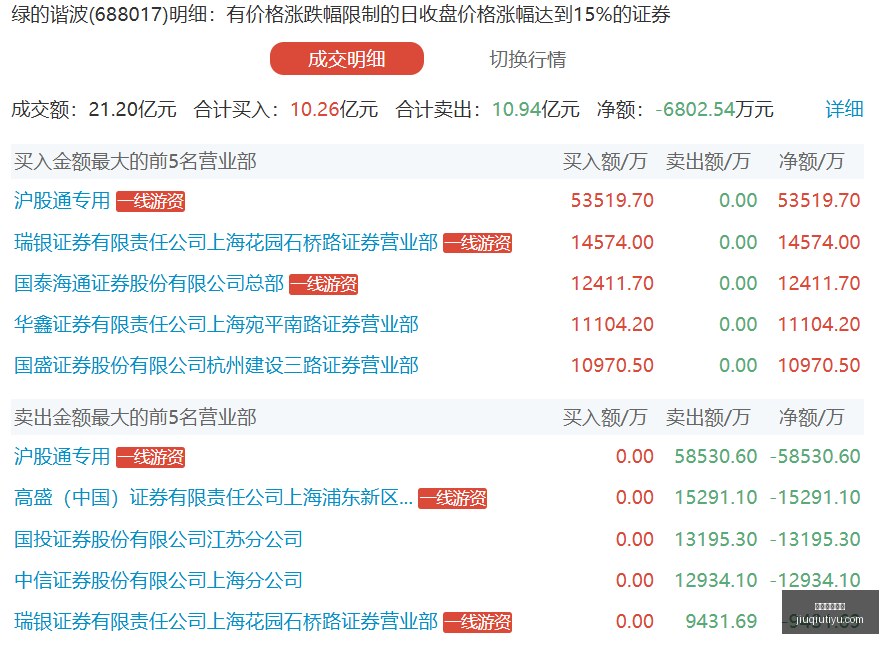Click net amount -58530.60 for 沪股通专用

[815, 456]
